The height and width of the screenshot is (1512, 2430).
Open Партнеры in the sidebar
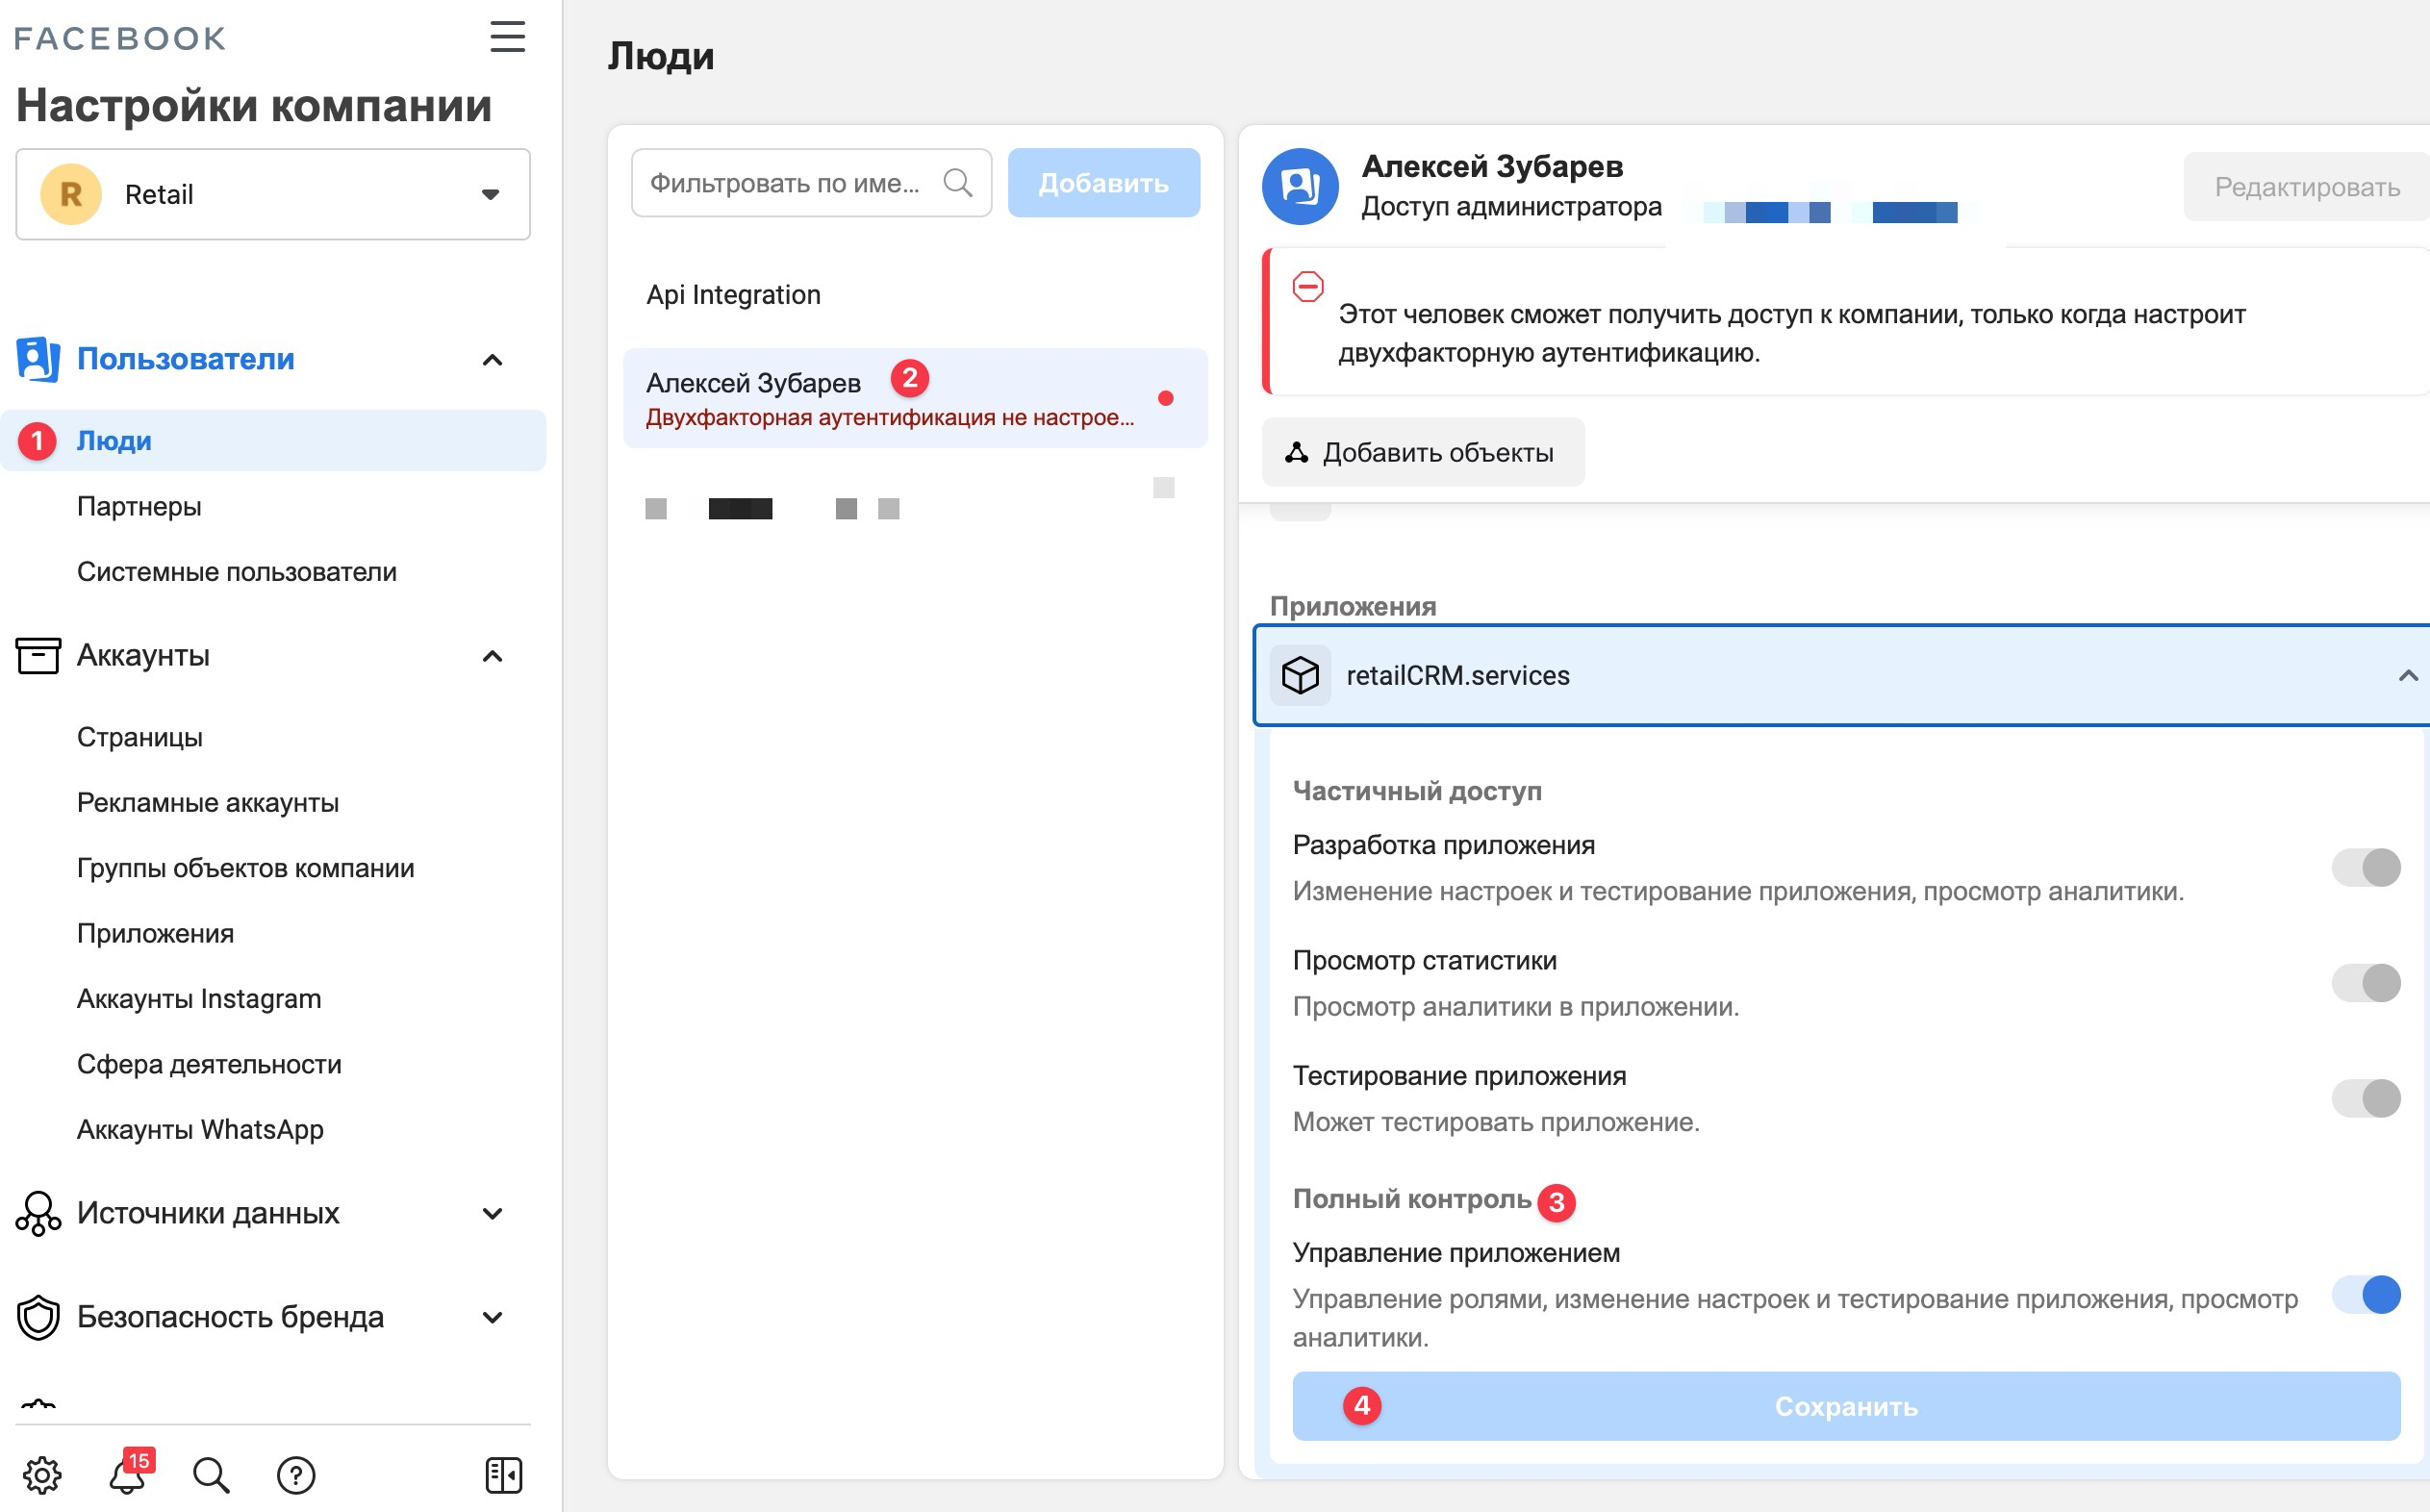[139, 506]
